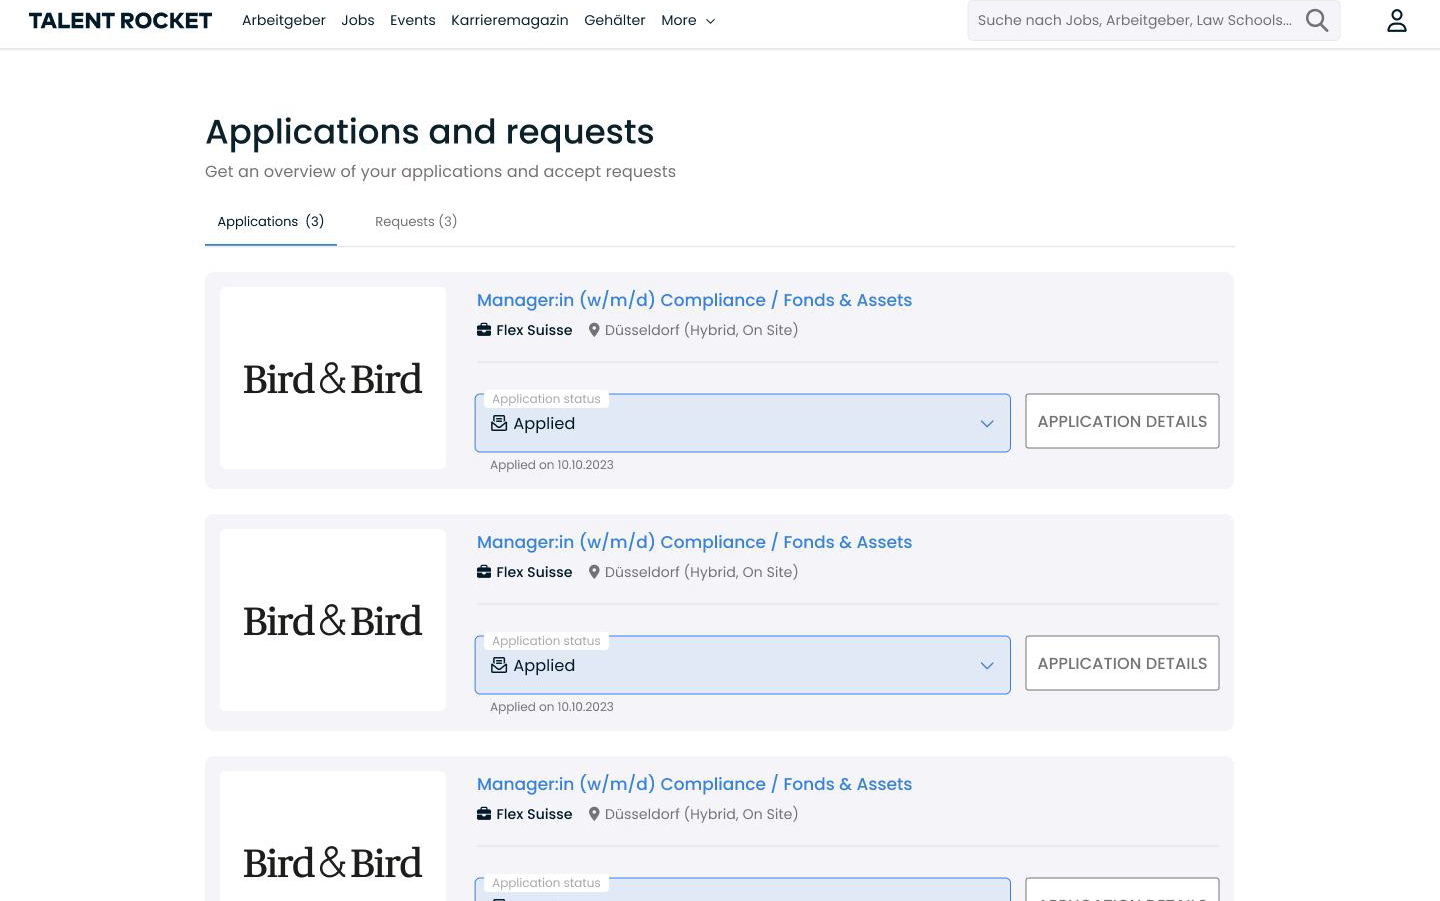This screenshot has height=901, width=1440.
Task: Click 'Düsseldorf (Hybrid, On Site)' in the first card
Action: point(701,330)
